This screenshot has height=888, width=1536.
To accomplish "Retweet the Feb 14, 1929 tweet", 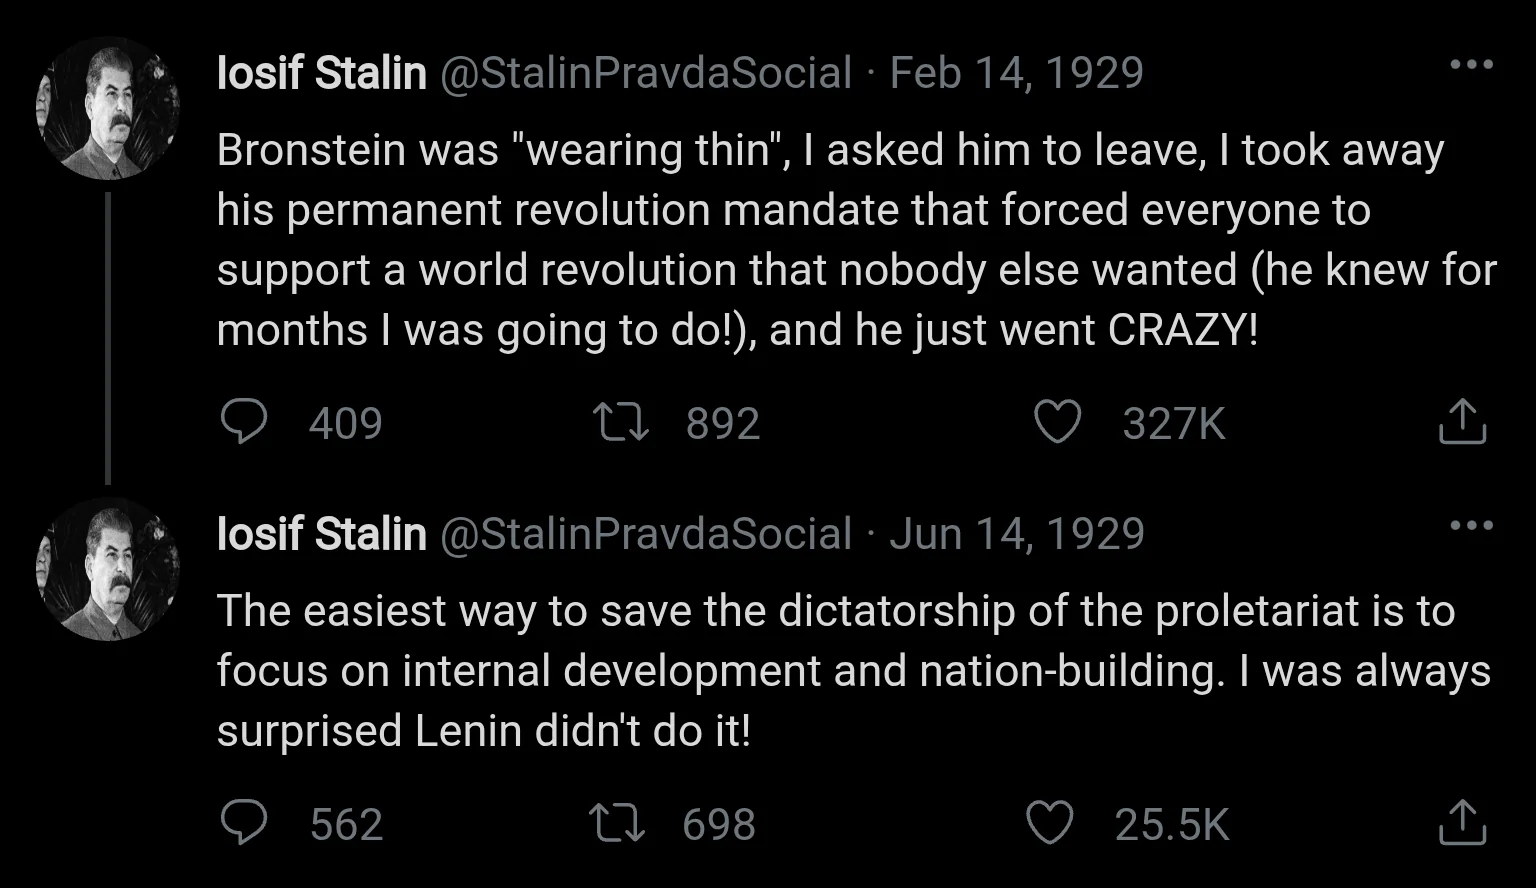I will pyautogui.click(x=621, y=422).
